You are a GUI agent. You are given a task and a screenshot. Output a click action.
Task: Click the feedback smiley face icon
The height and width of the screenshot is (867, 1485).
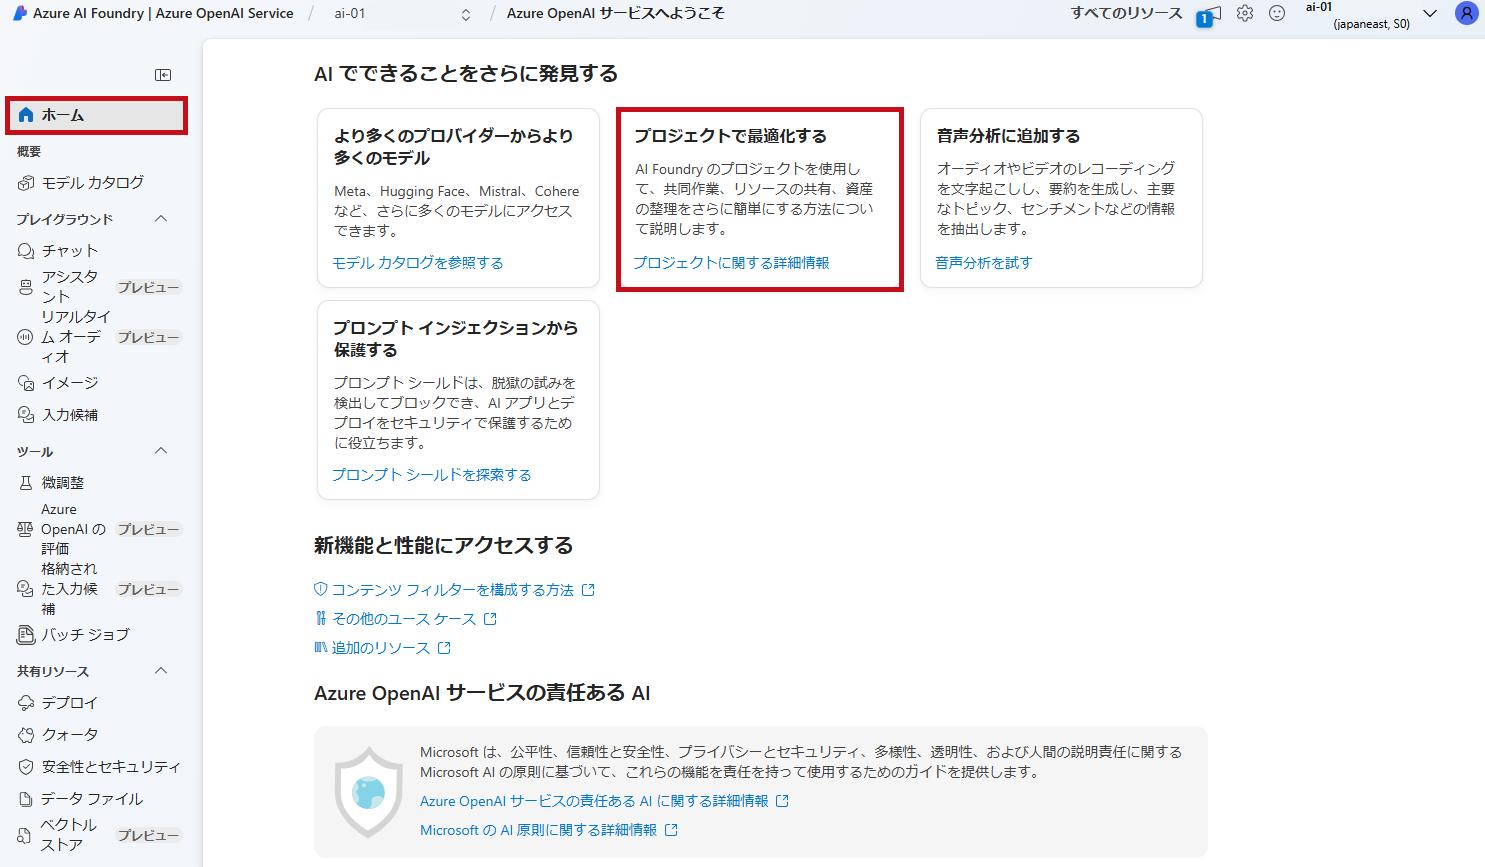click(x=1277, y=13)
